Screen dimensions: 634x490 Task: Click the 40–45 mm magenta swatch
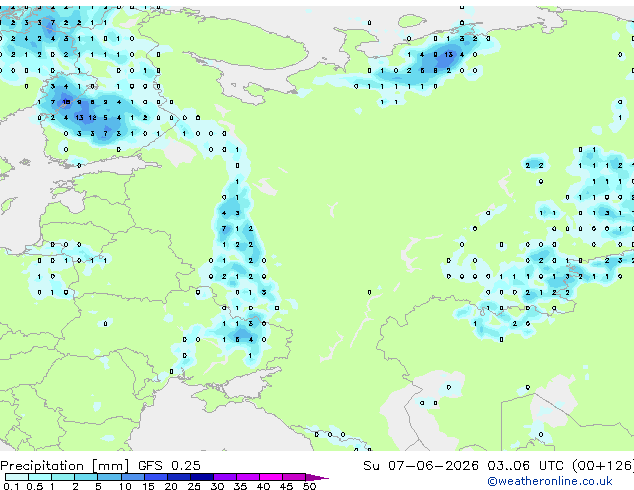271,477
